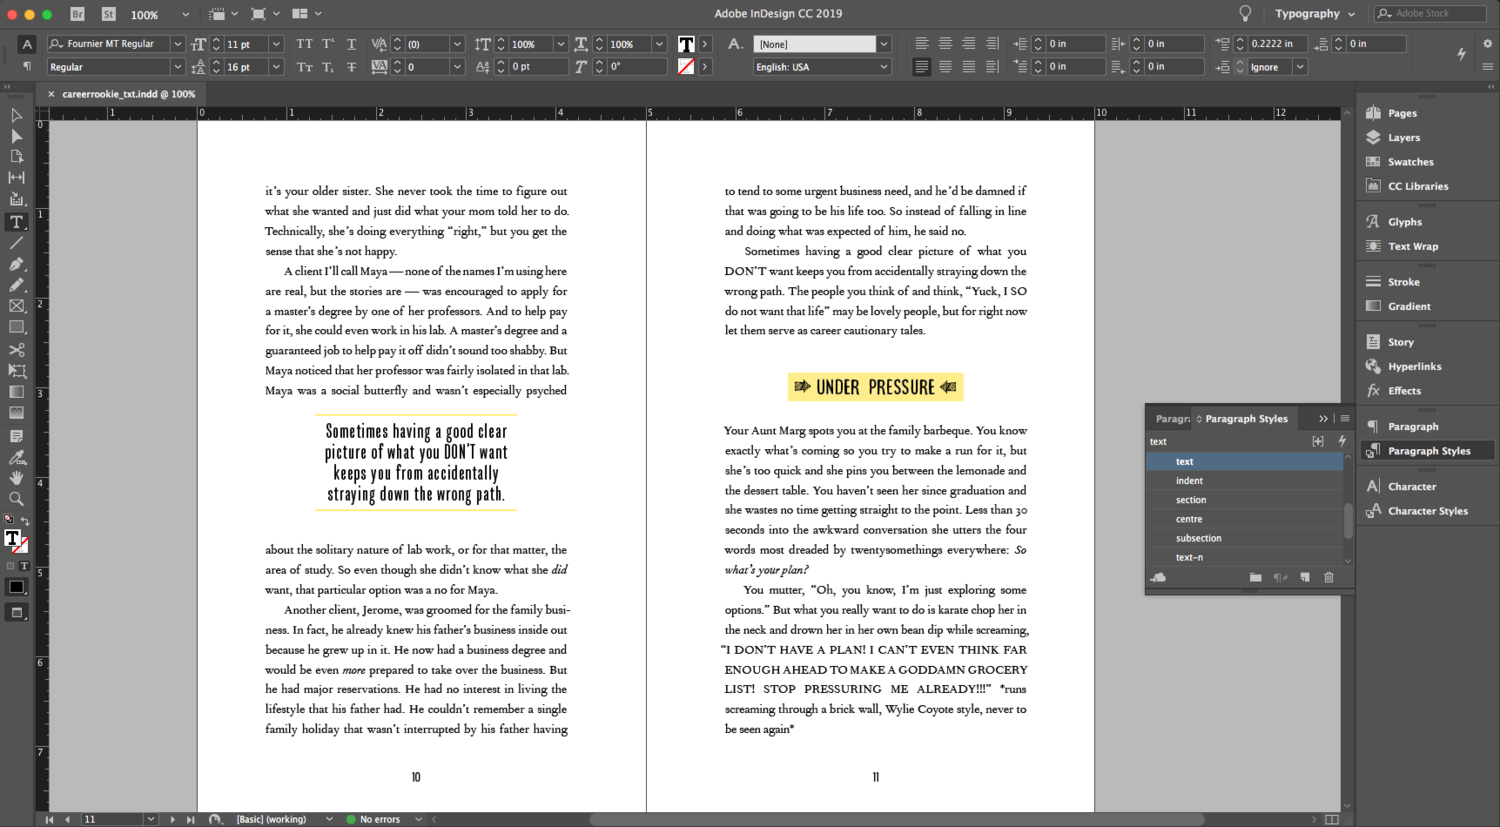
Task: Open the Character Styles panel tab
Action: 1427,511
